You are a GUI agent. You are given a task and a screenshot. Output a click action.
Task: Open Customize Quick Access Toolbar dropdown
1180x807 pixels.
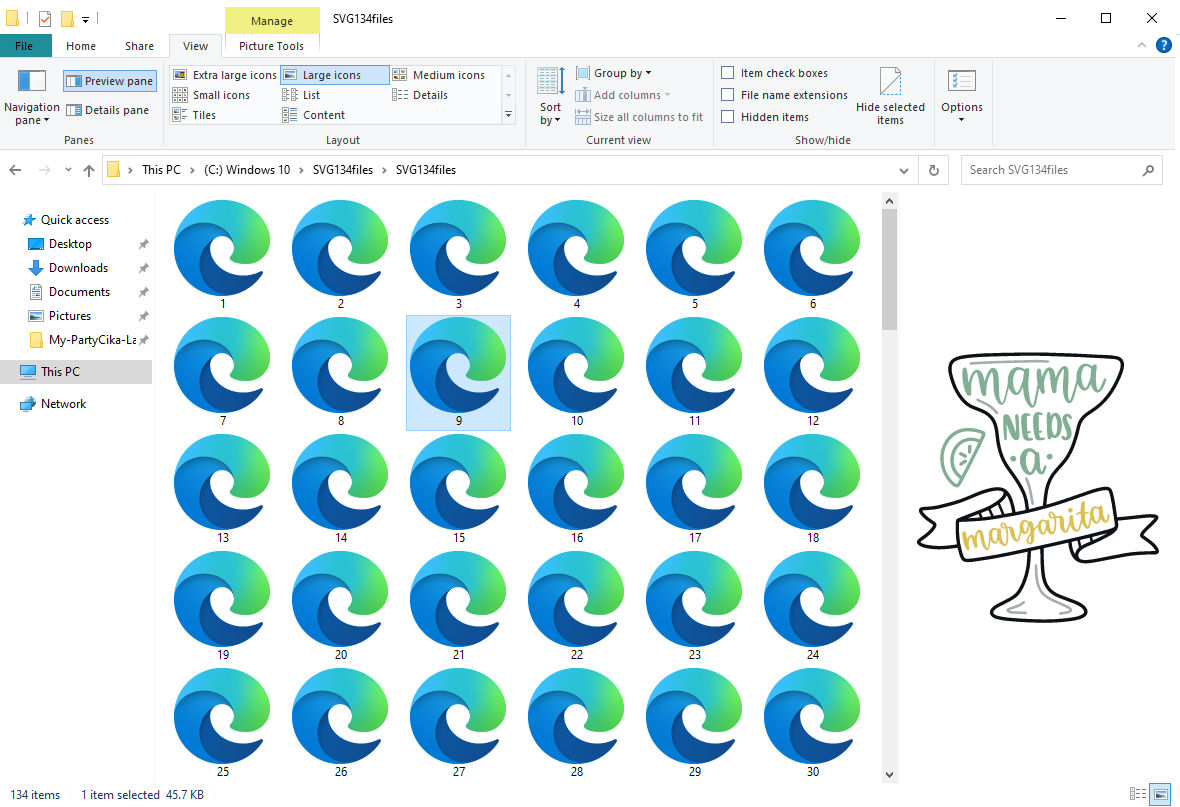point(86,20)
